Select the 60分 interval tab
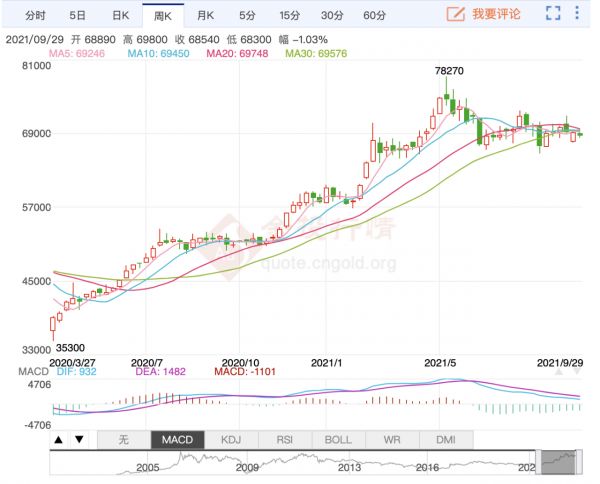 tap(374, 15)
